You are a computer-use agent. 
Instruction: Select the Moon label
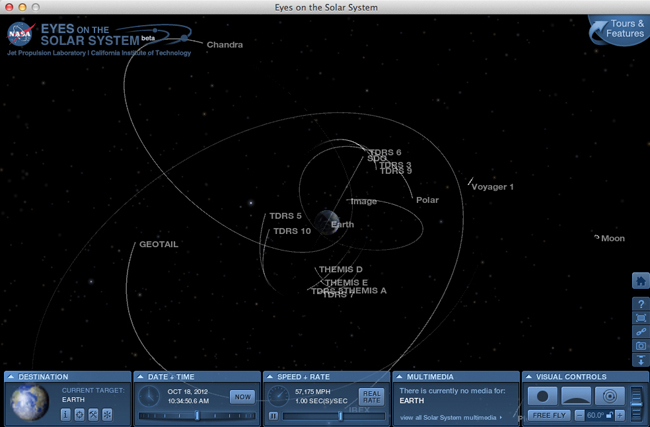(613, 238)
